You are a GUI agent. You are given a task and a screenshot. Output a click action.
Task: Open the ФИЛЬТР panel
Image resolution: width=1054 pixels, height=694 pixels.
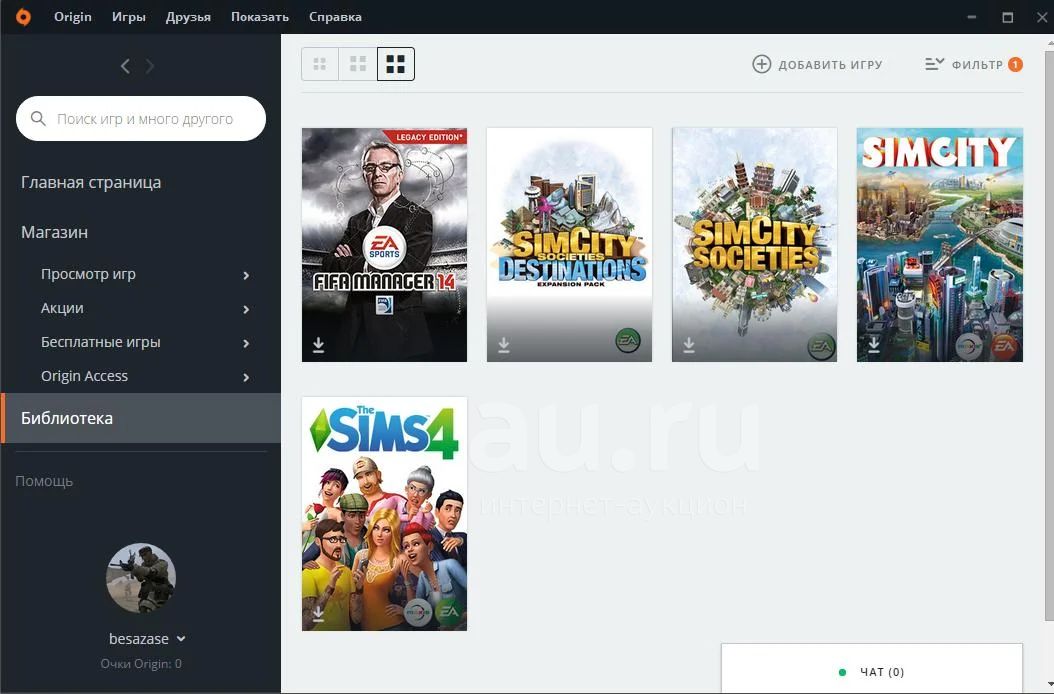click(x=973, y=65)
